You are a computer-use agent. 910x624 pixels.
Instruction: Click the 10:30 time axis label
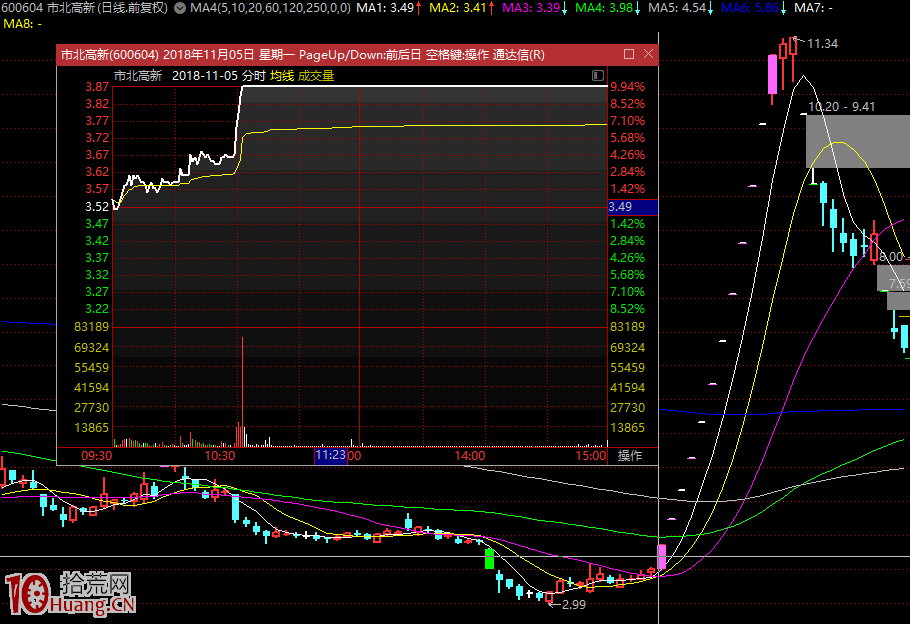[219, 456]
